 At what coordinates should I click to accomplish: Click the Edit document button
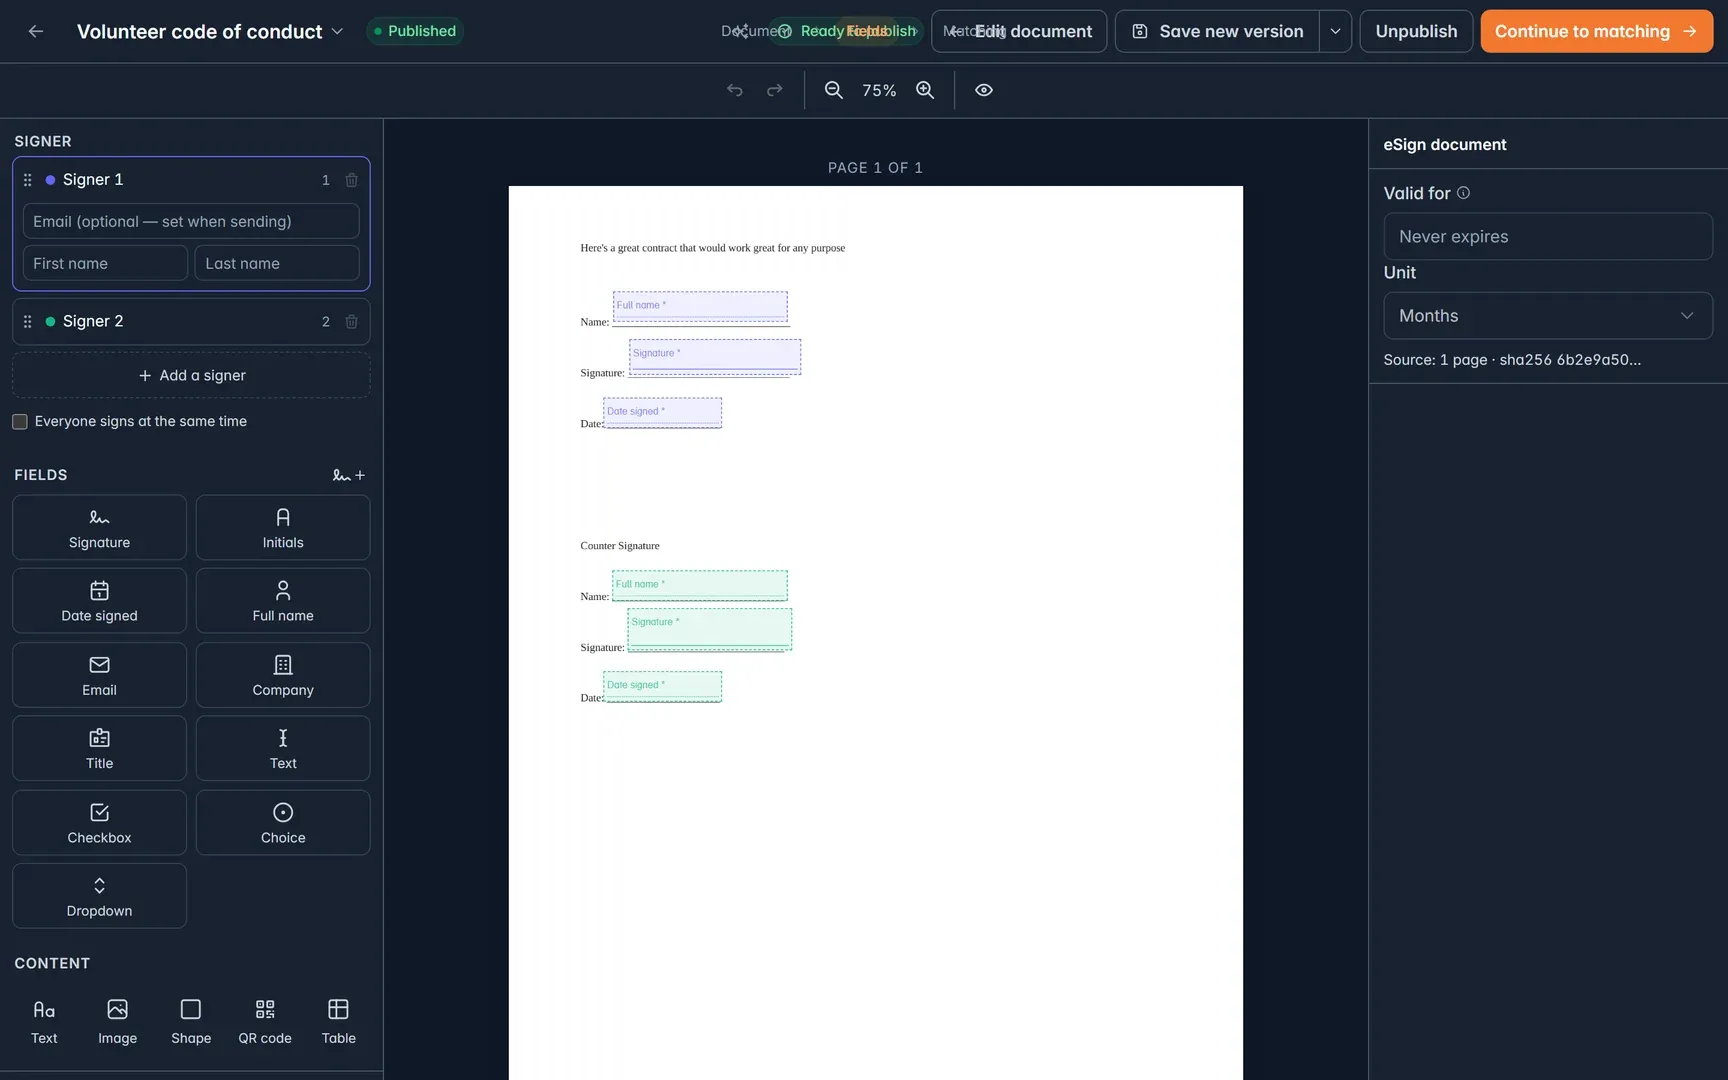1019,31
